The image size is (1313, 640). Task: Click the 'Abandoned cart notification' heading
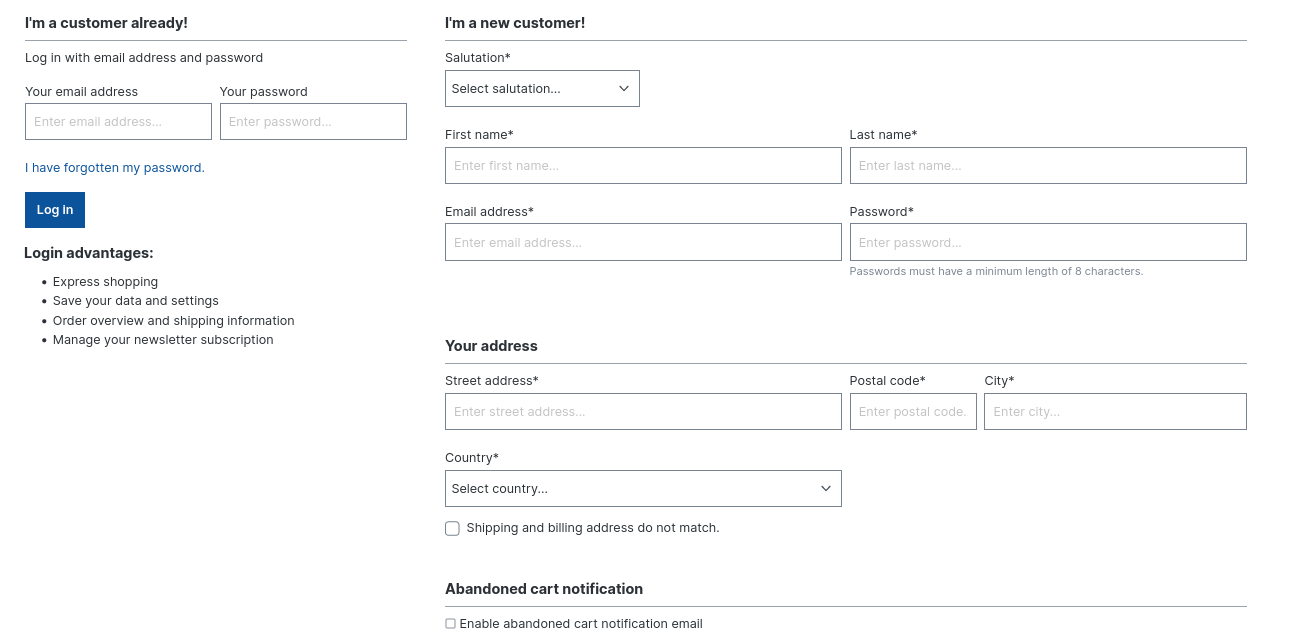click(x=544, y=588)
